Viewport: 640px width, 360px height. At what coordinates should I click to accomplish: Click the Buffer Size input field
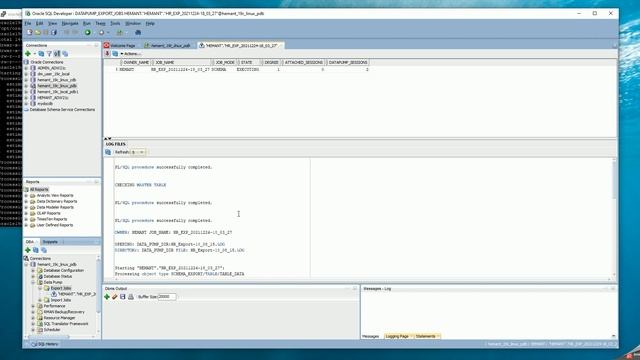click(x=167, y=297)
